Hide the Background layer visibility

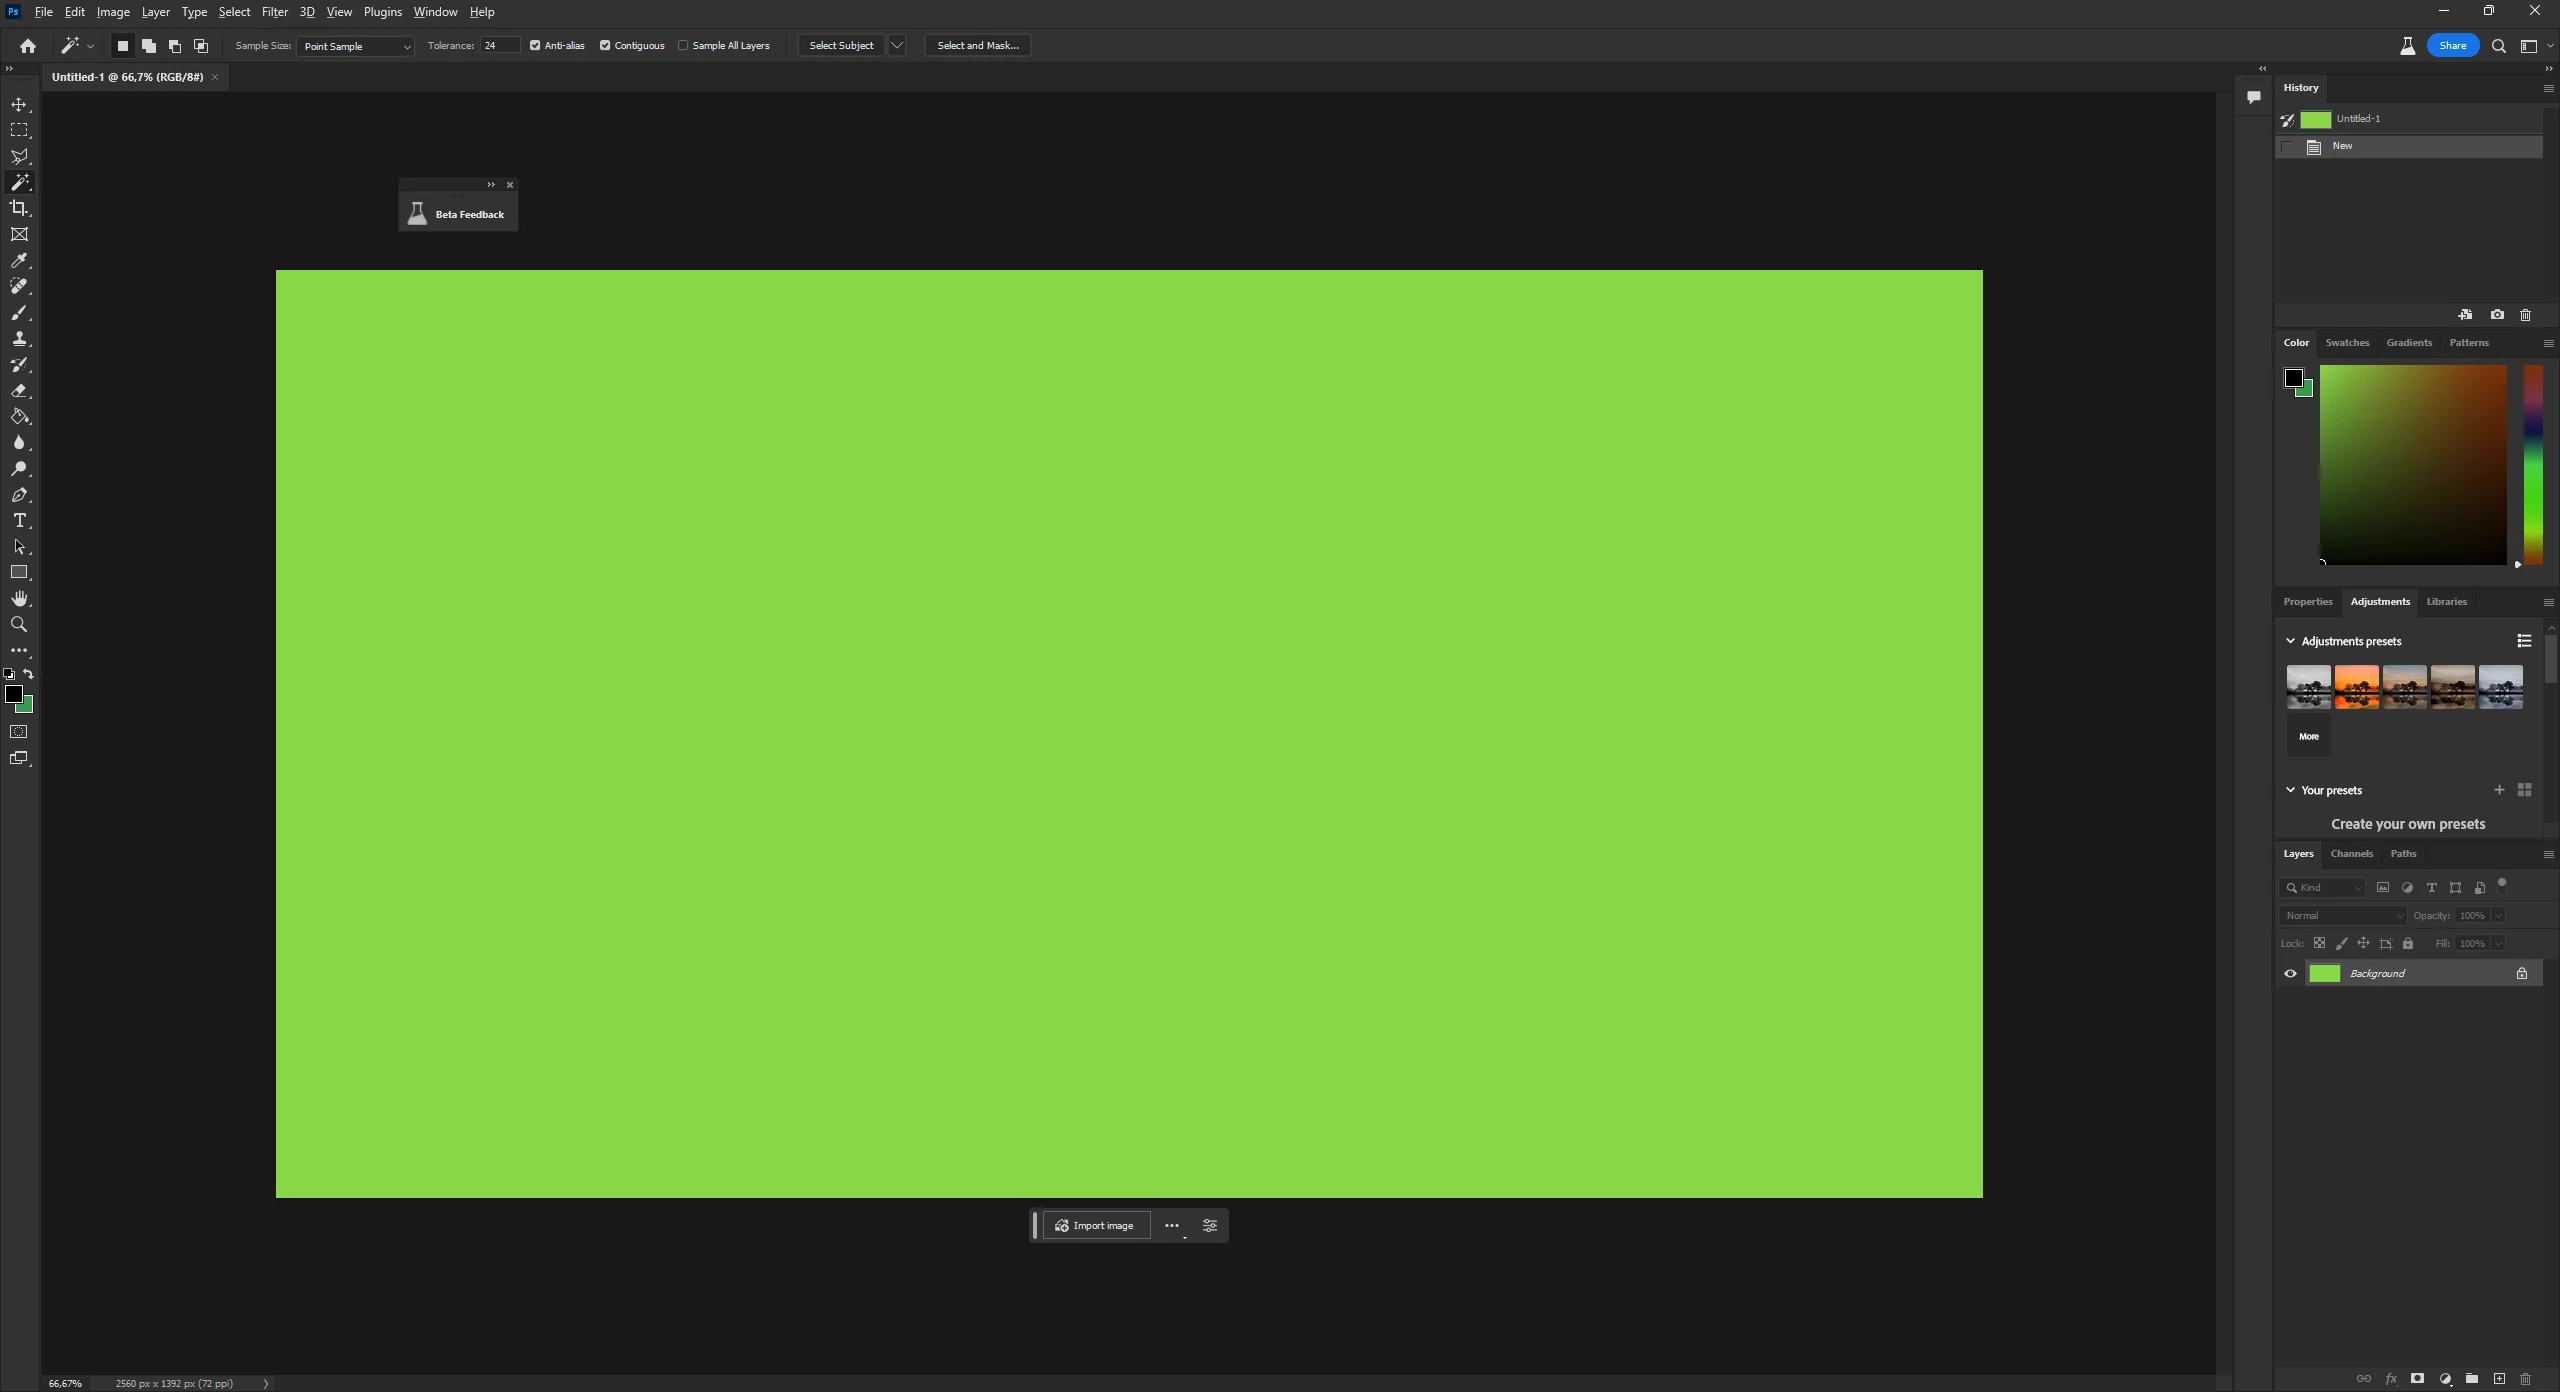(x=2290, y=974)
